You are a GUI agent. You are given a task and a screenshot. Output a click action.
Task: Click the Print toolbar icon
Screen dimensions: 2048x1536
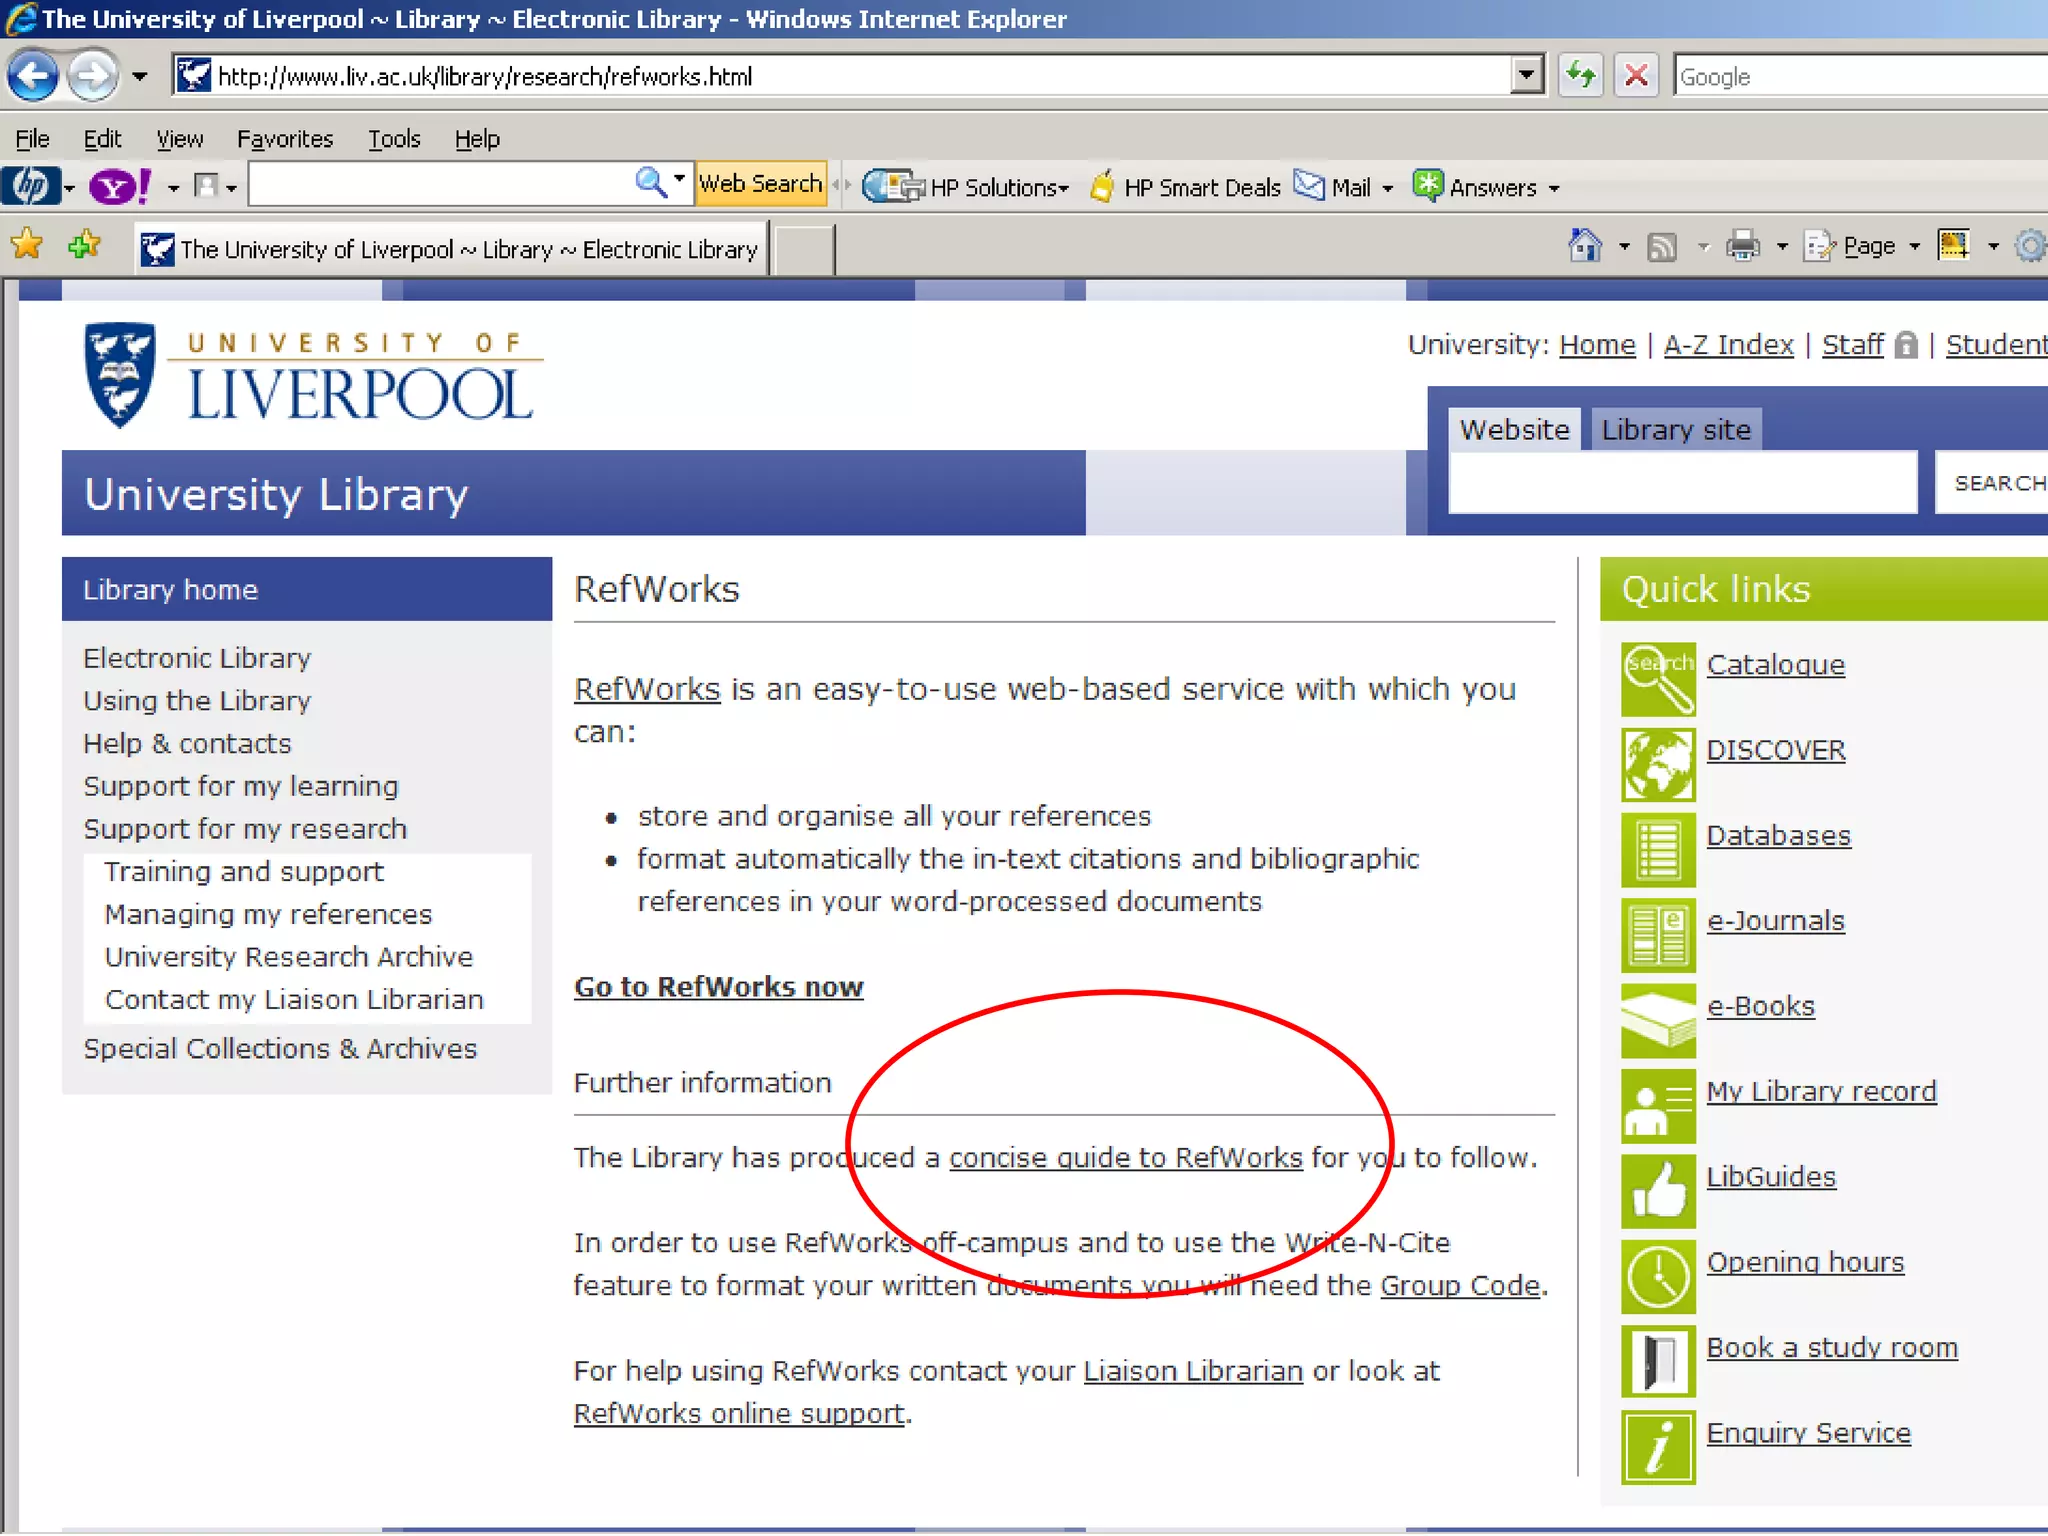pyautogui.click(x=1742, y=246)
